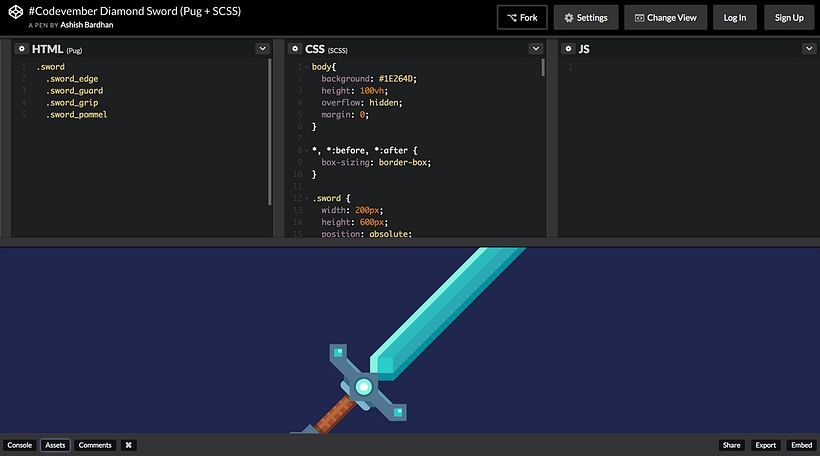The image size is (820, 456).
Task: Fork this pen
Action: click(x=522, y=17)
